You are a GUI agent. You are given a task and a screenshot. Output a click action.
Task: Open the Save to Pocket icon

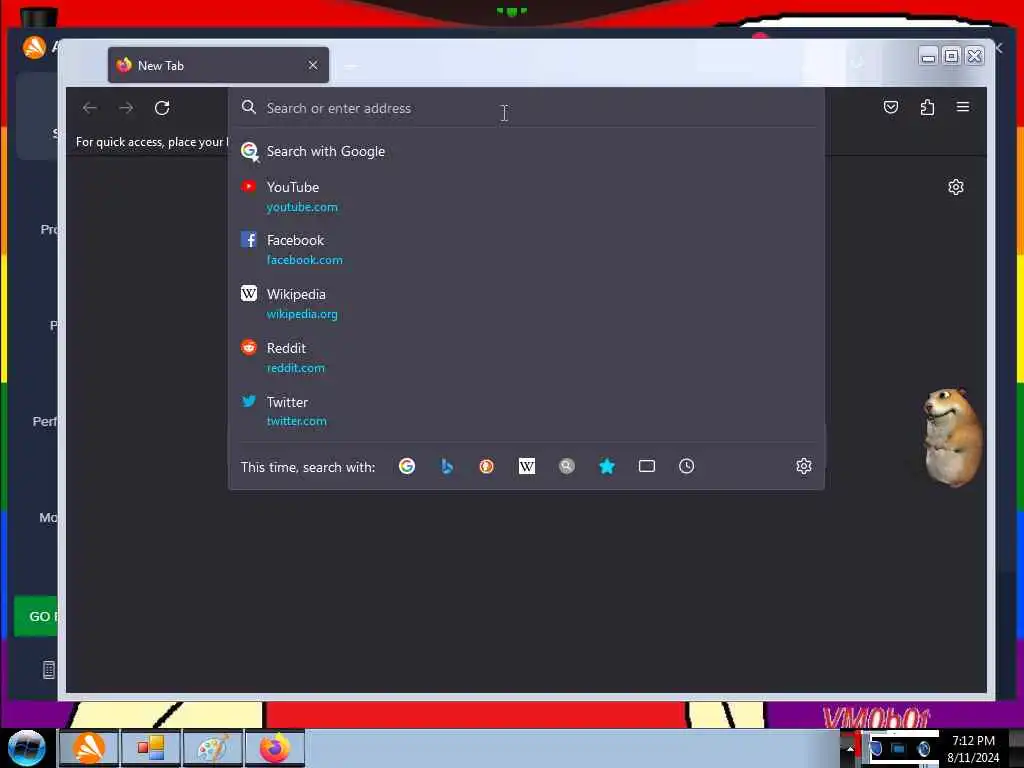[891, 107]
